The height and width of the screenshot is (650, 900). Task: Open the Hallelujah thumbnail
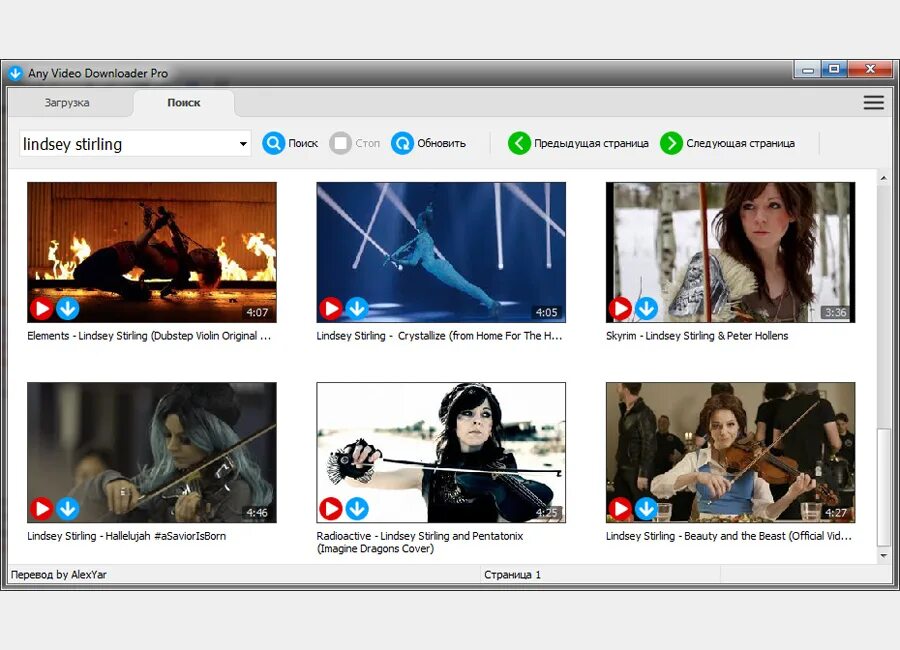(152, 452)
